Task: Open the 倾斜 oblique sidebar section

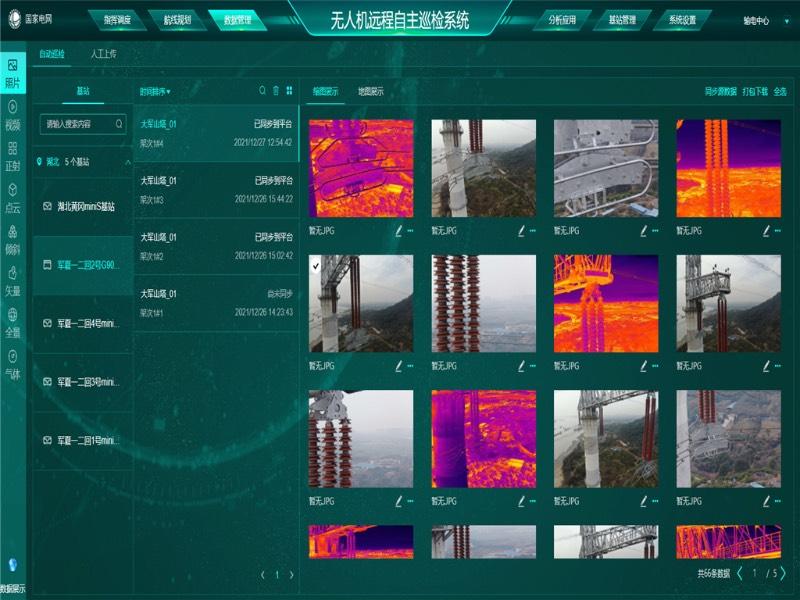Action: (13, 240)
